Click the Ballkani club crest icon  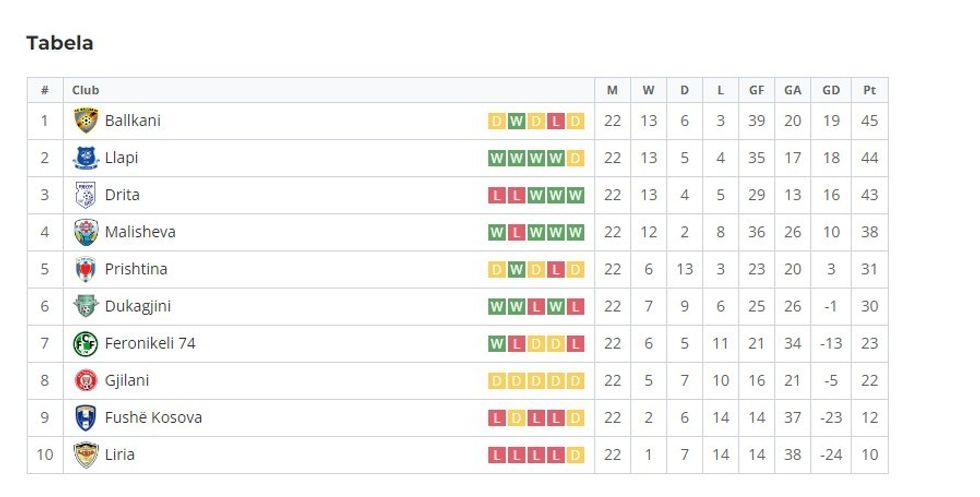point(86,121)
